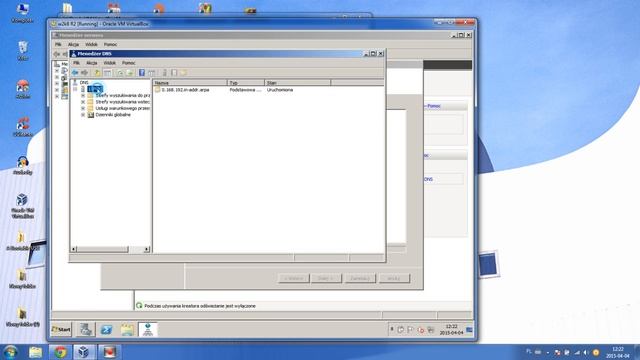
Task: Click the refresh-disabled status message icon
Action: click(x=139, y=305)
